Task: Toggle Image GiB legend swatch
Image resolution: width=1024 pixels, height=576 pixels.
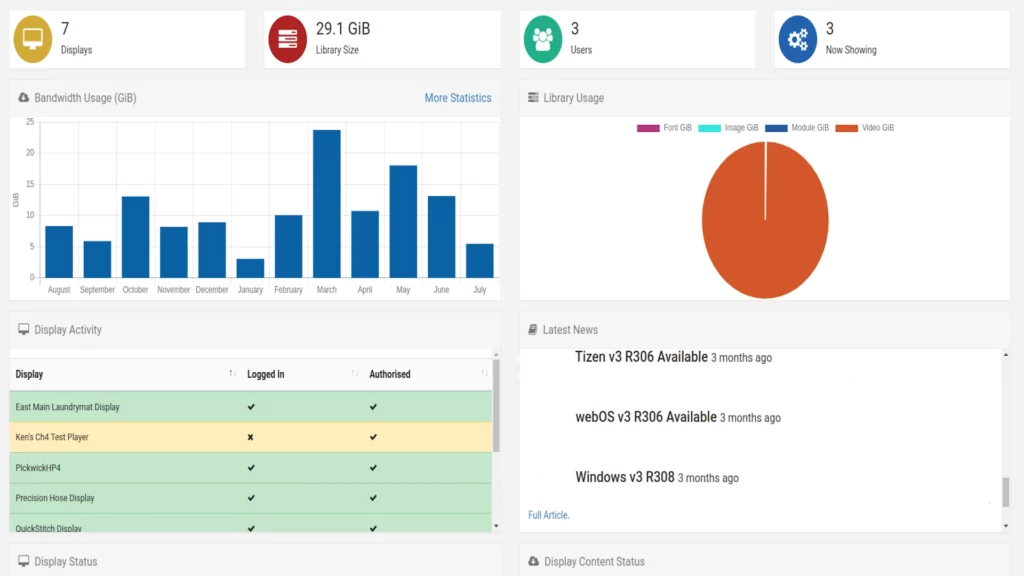Action: (x=709, y=128)
